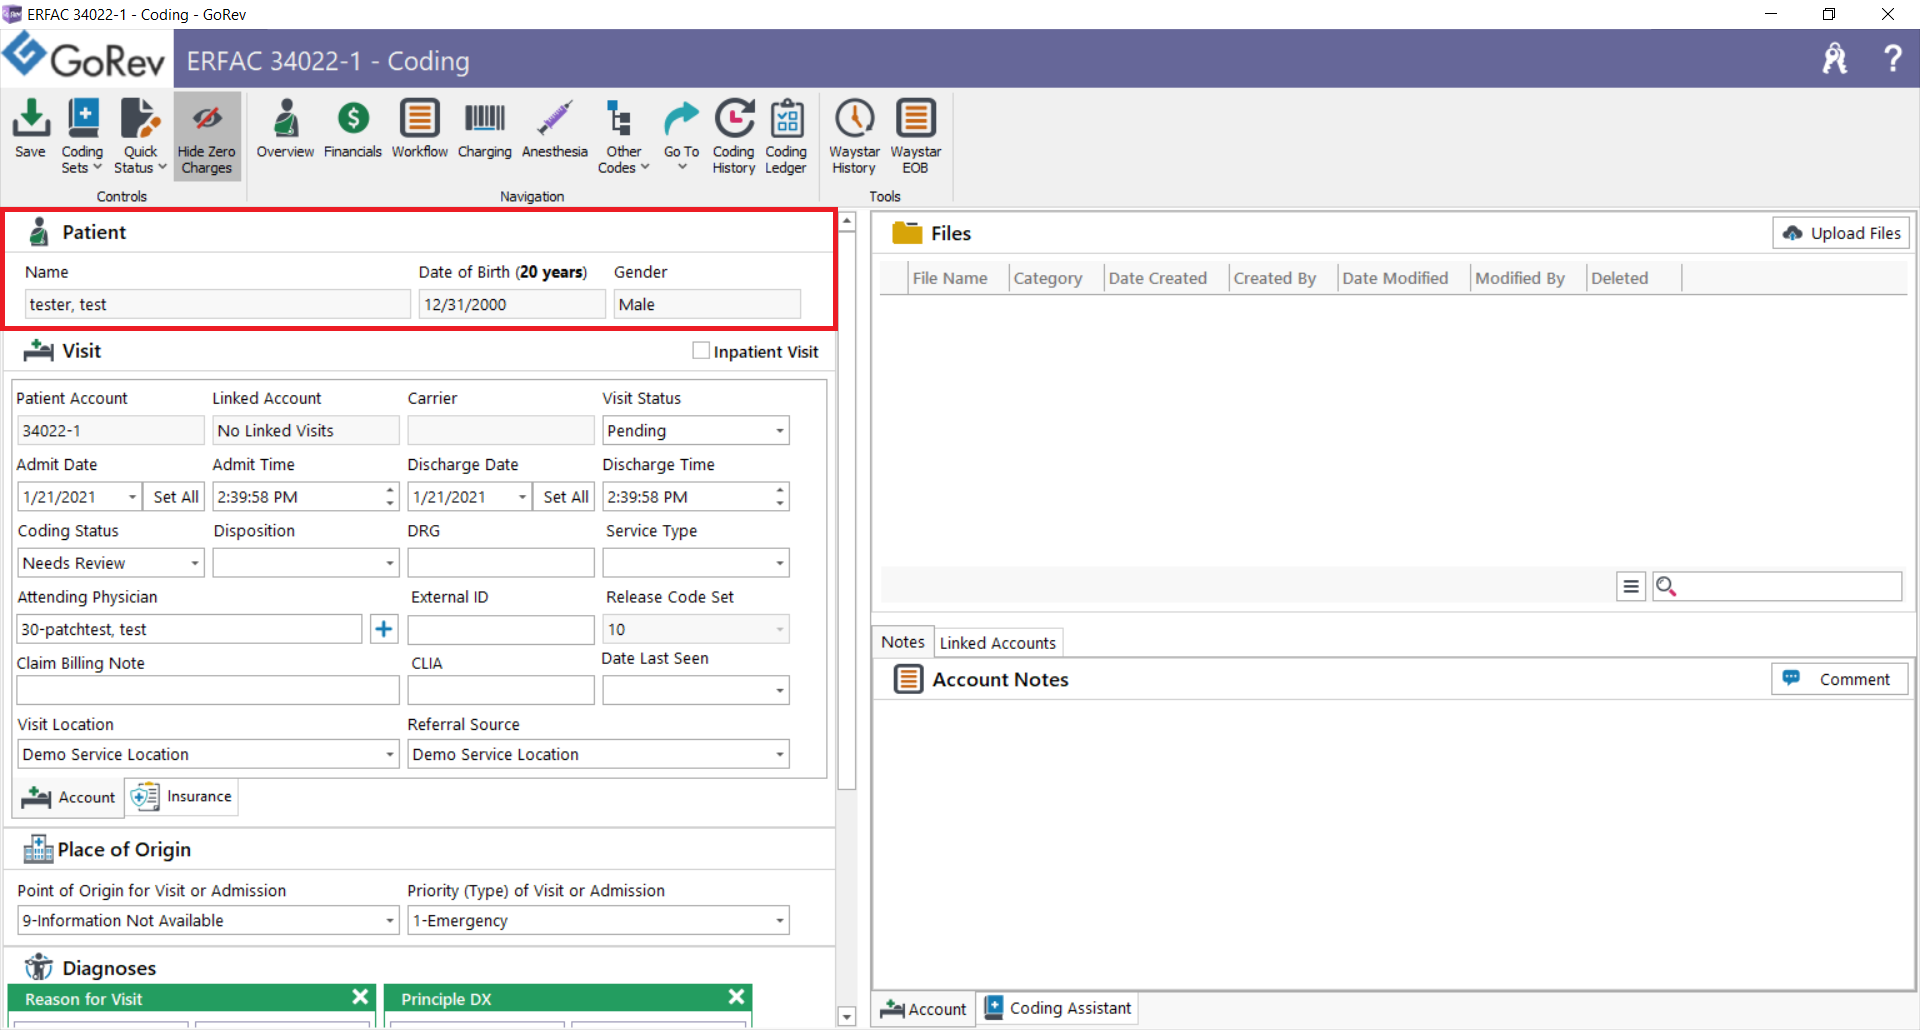Screen dimensions: 1920x1030
Task: Expand the Referral Source dropdown
Action: coord(780,754)
